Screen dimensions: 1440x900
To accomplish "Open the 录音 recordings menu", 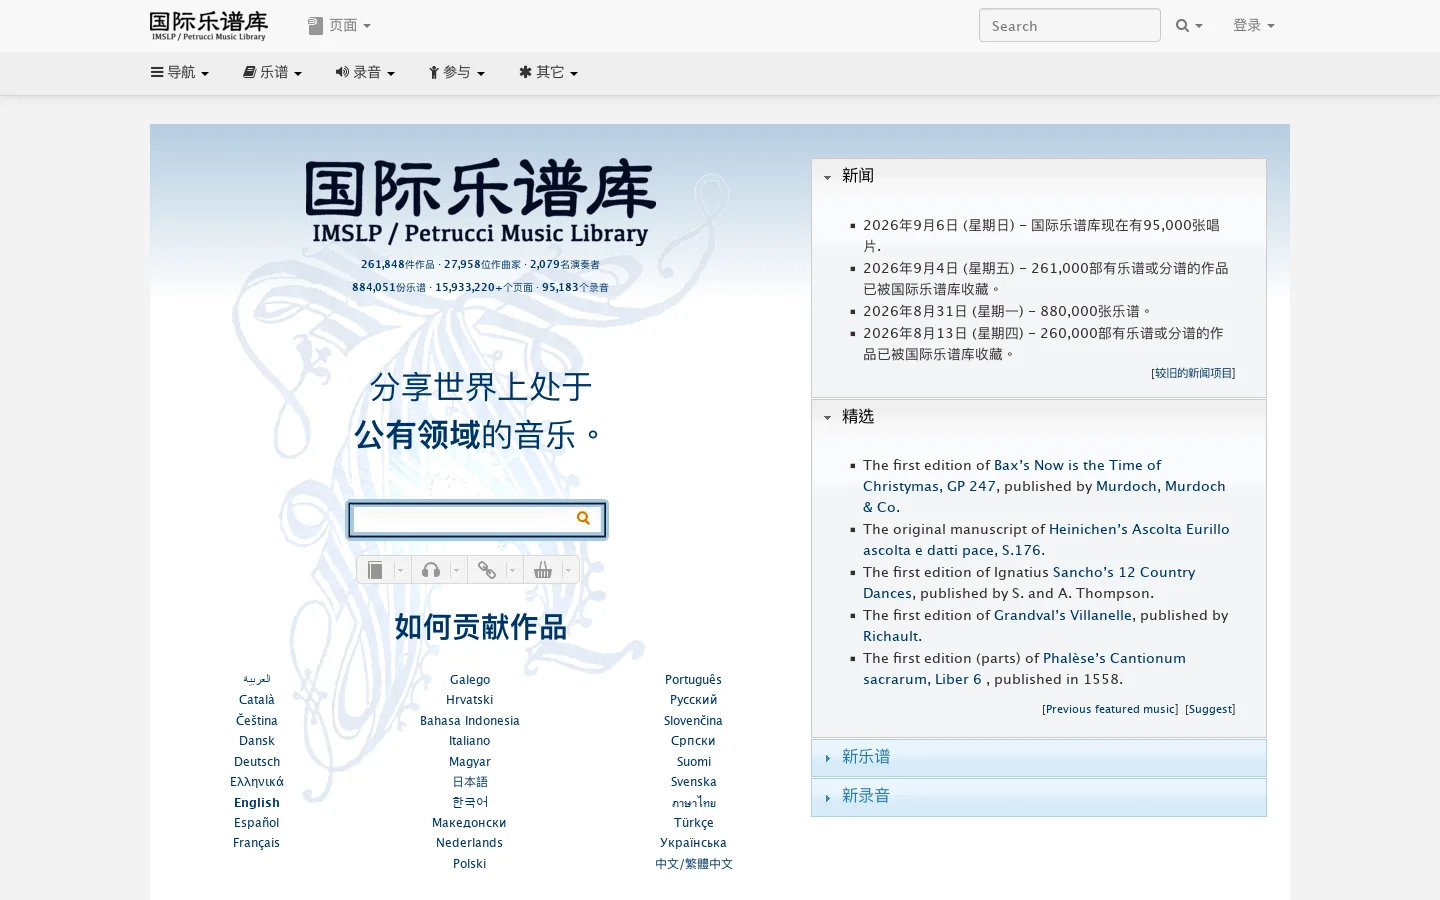I will [x=365, y=72].
